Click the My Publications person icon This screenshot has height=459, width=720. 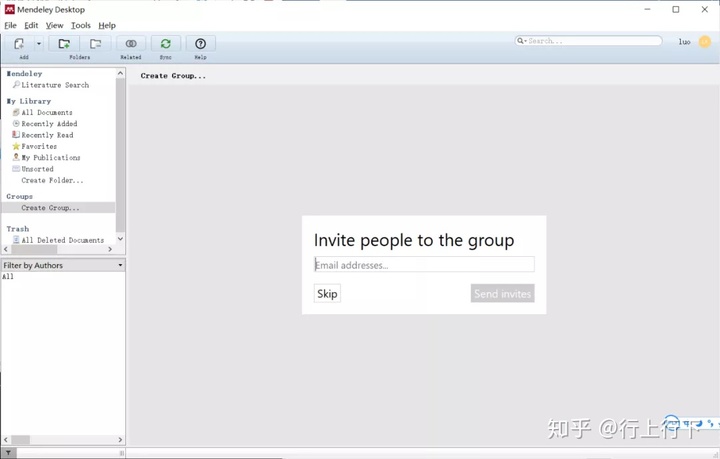pyautogui.click(x=16, y=157)
